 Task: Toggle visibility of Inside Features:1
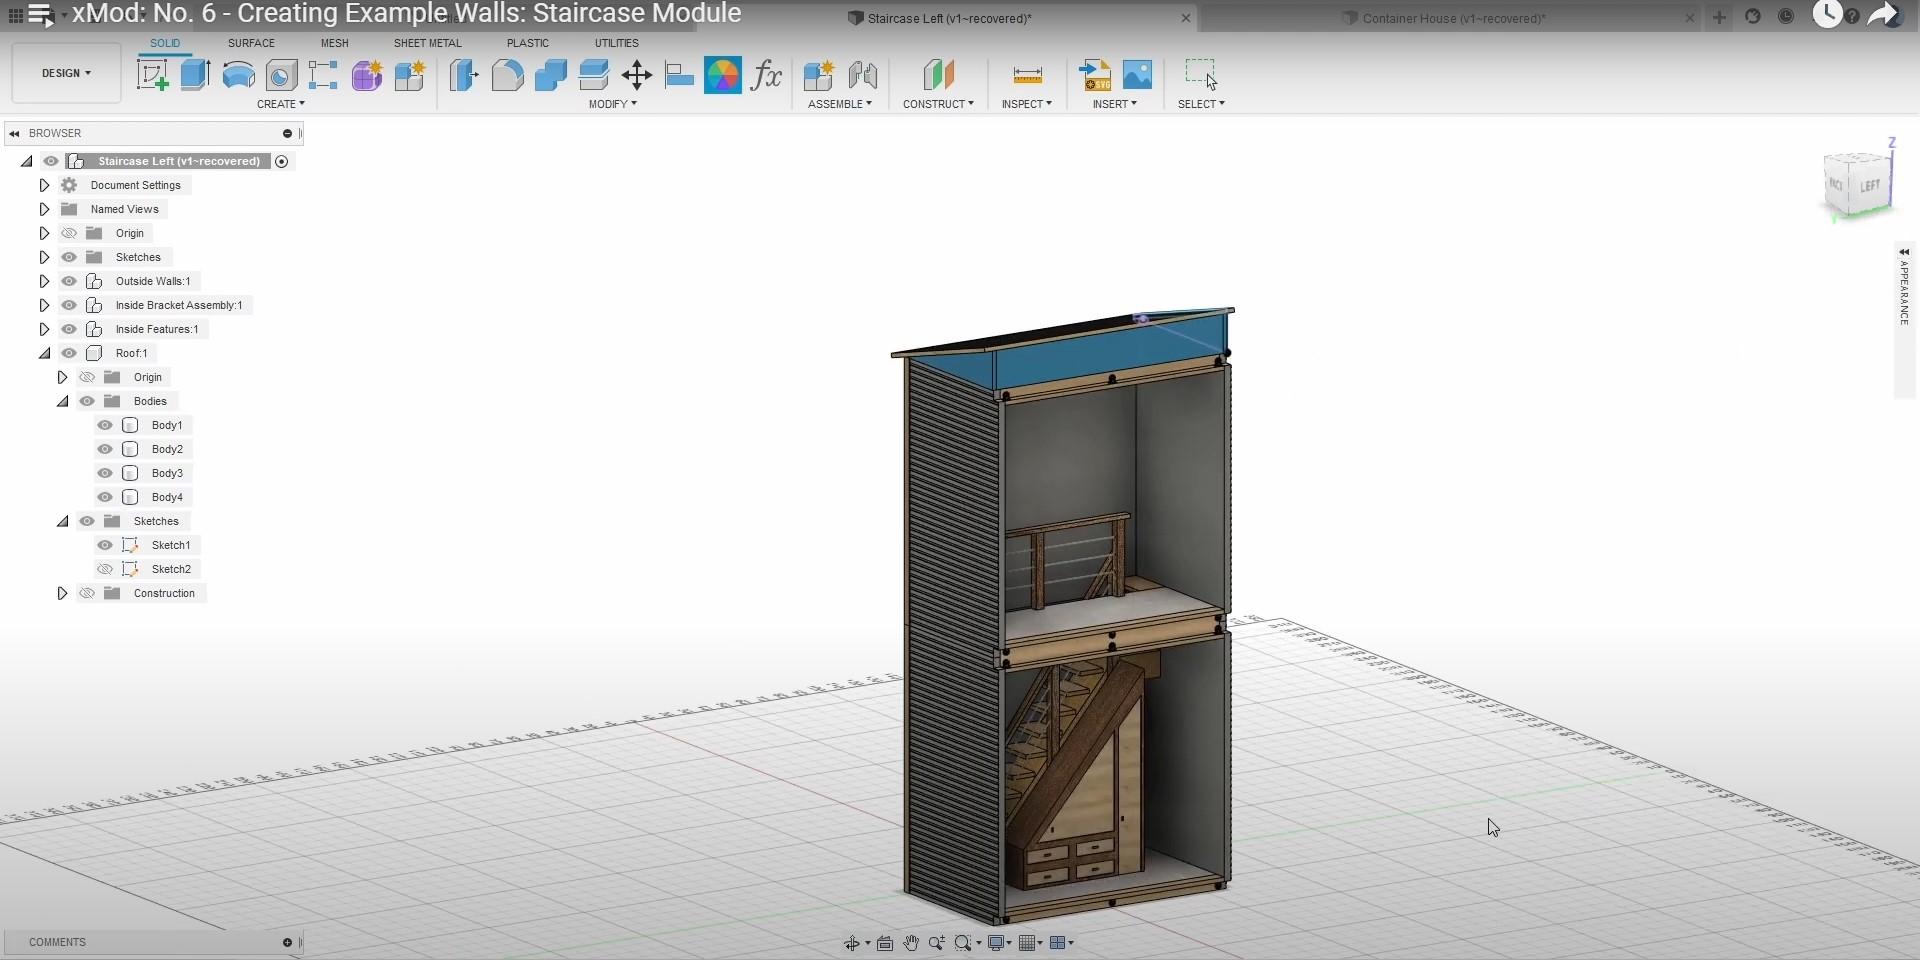(69, 329)
